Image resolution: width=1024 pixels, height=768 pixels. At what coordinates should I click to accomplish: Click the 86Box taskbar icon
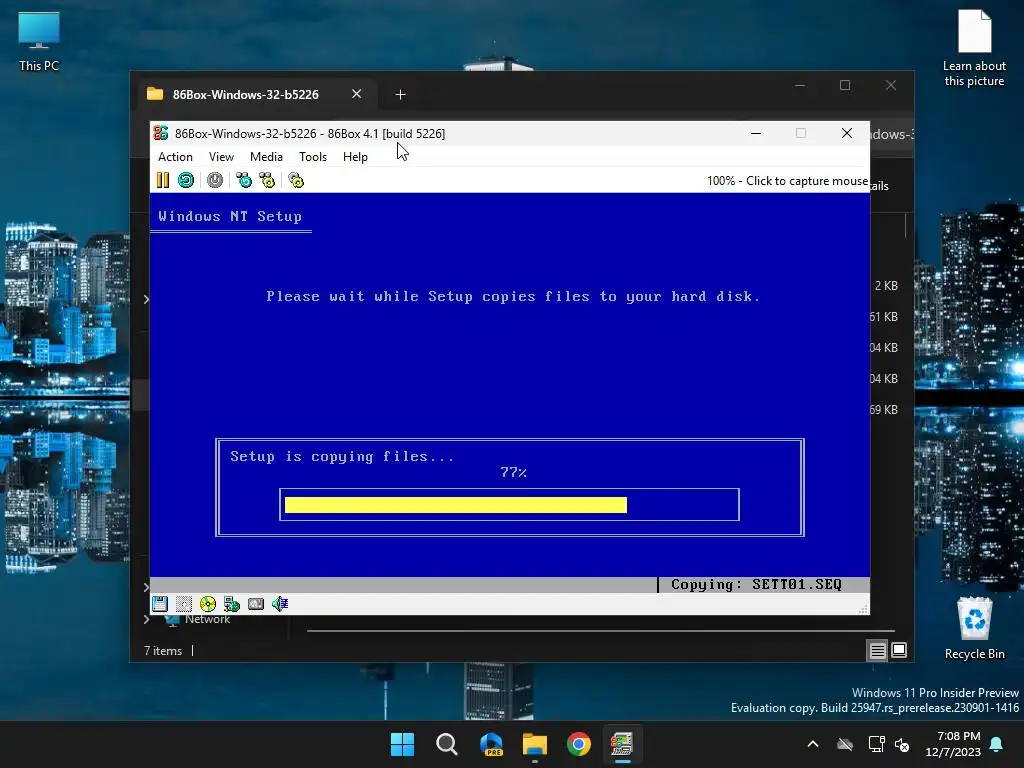point(622,744)
